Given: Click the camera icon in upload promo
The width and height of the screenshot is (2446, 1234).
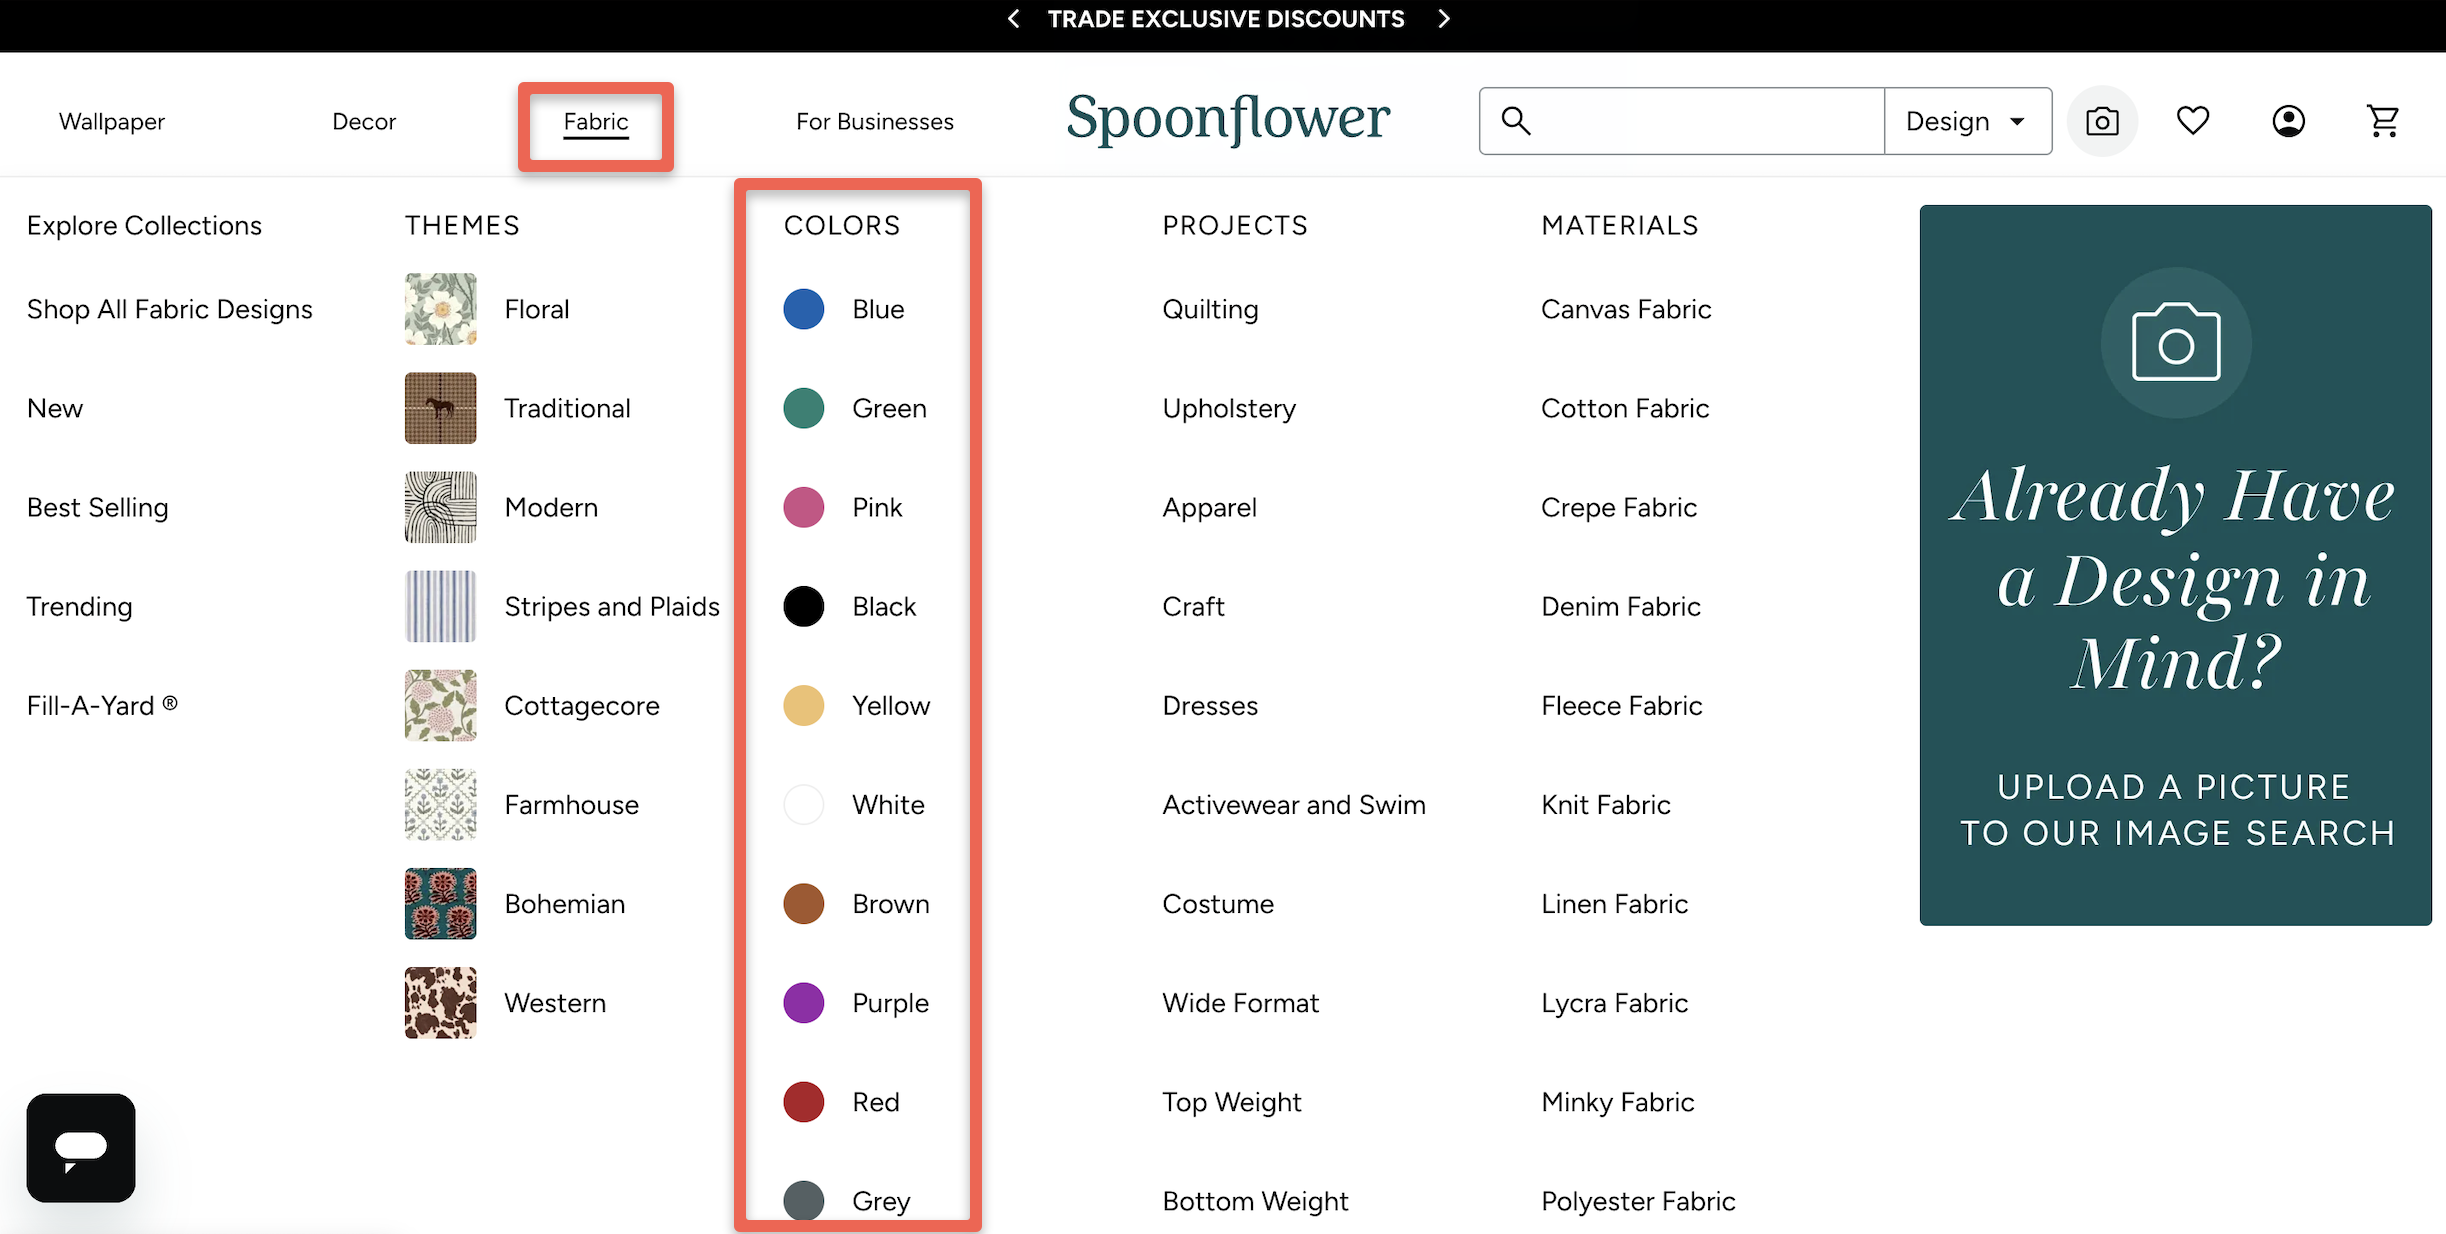Looking at the screenshot, I should tap(2176, 343).
